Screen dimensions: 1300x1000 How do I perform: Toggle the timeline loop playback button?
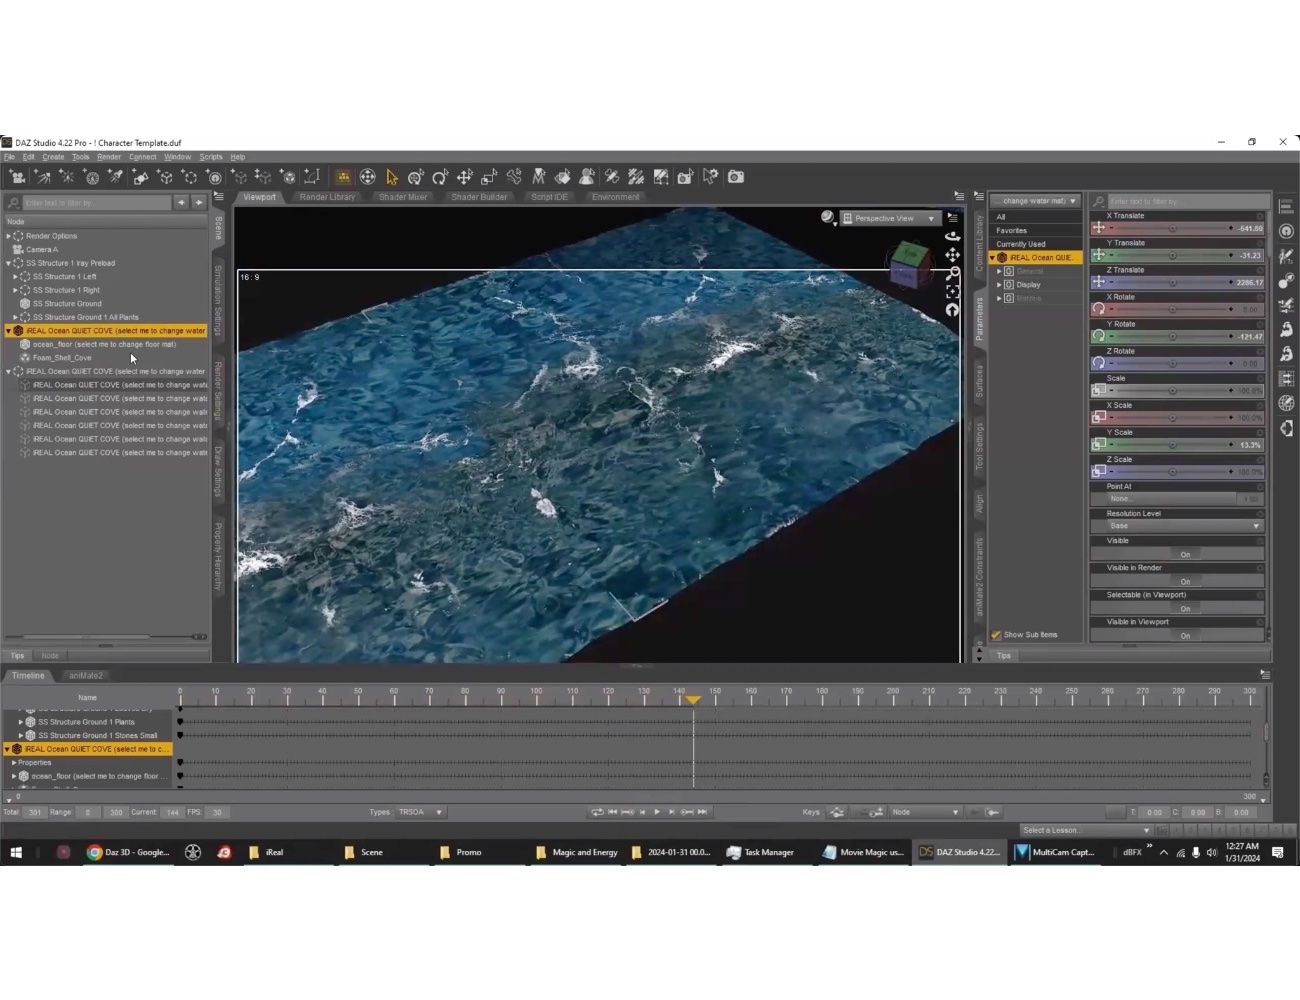pyautogui.click(x=597, y=812)
